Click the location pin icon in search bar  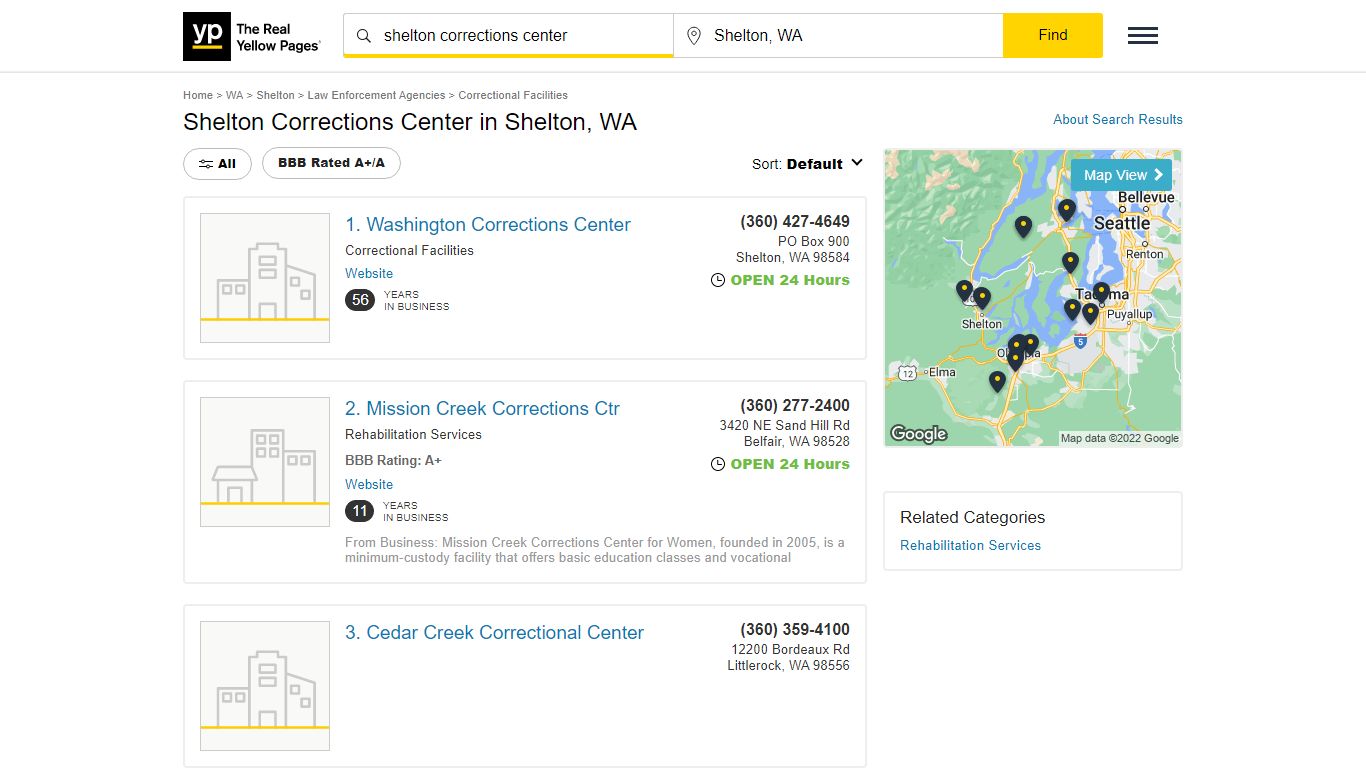click(694, 36)
